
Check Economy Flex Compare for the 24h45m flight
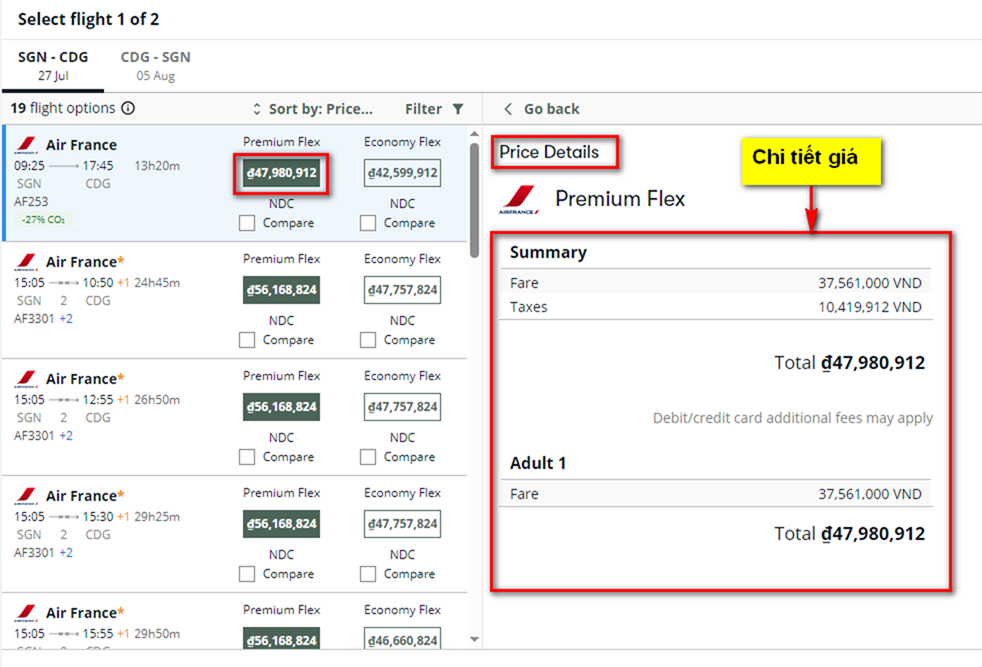click(368, 340)
